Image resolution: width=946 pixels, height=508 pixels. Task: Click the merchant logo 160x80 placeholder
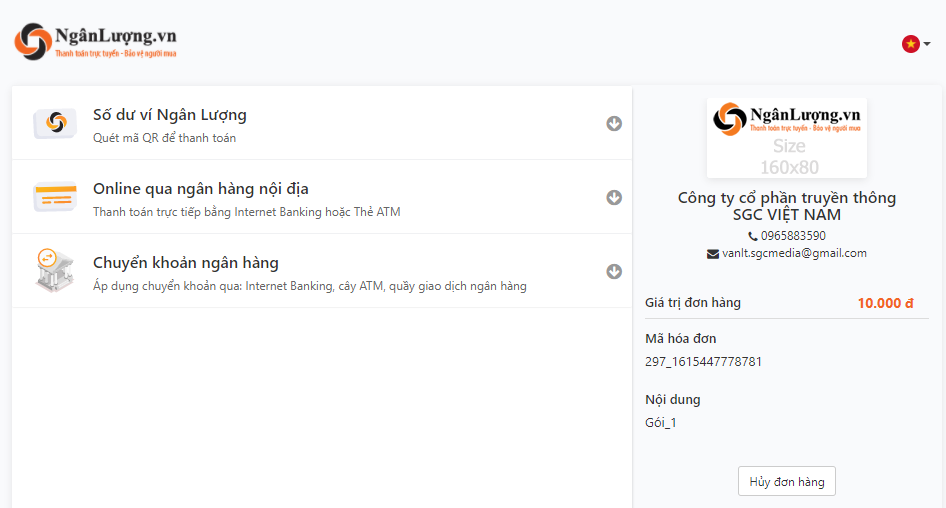[x=787, y=138]
